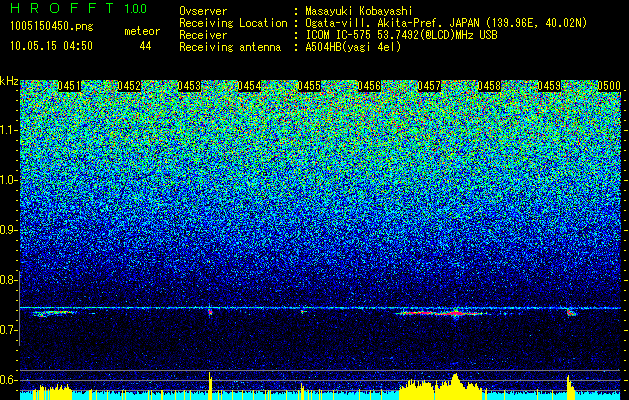Click the 0451 time marker
This screenshot has height=400, width=629.
click(x=69, y=86)
